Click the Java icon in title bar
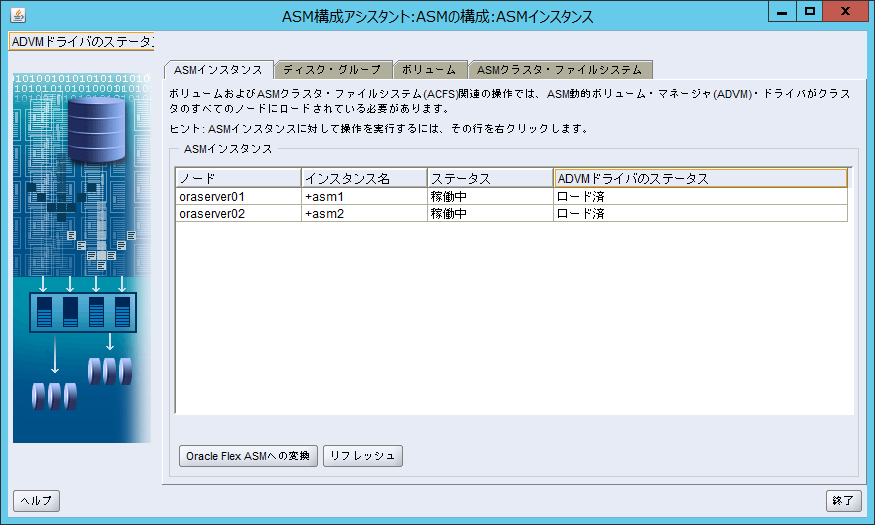875x525 pixels. pyautogui.click(x=18, y=15)
